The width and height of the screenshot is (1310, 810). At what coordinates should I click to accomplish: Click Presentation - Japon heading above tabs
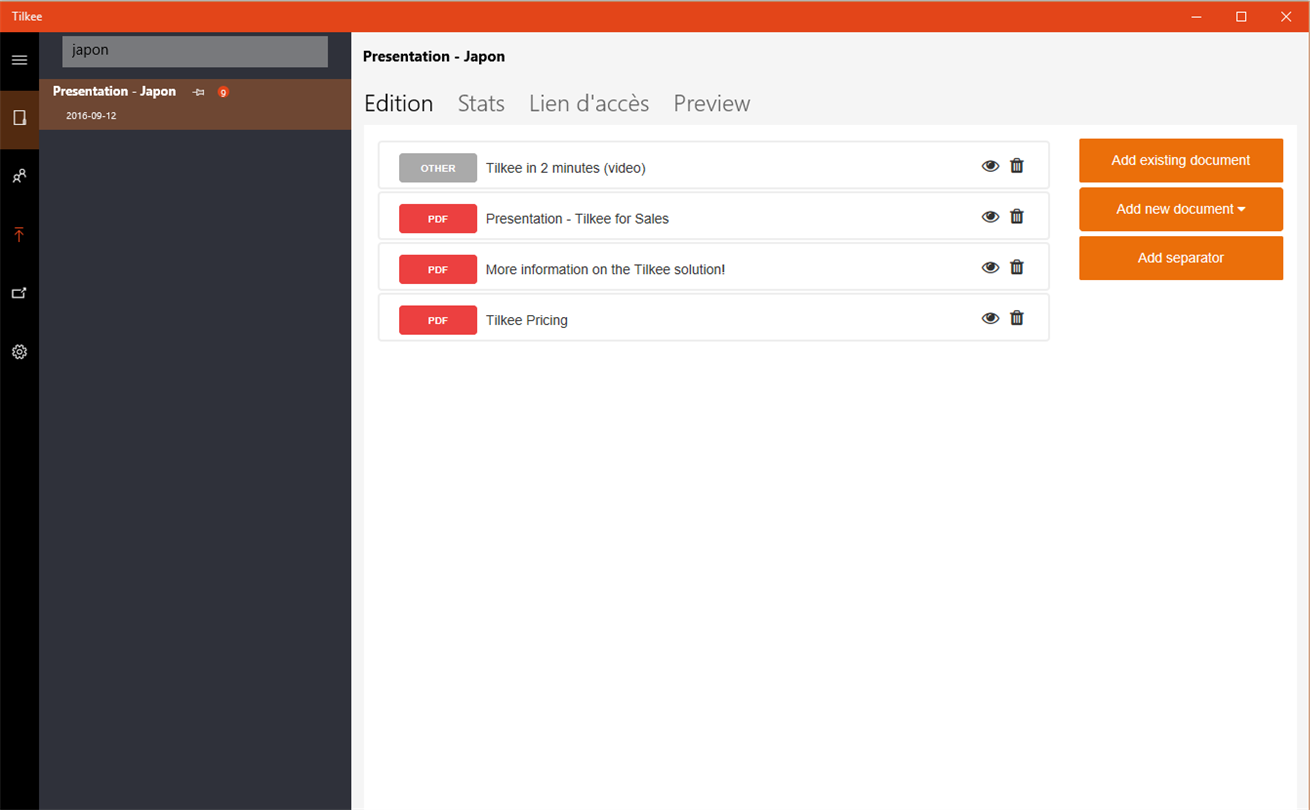(434, 57)
